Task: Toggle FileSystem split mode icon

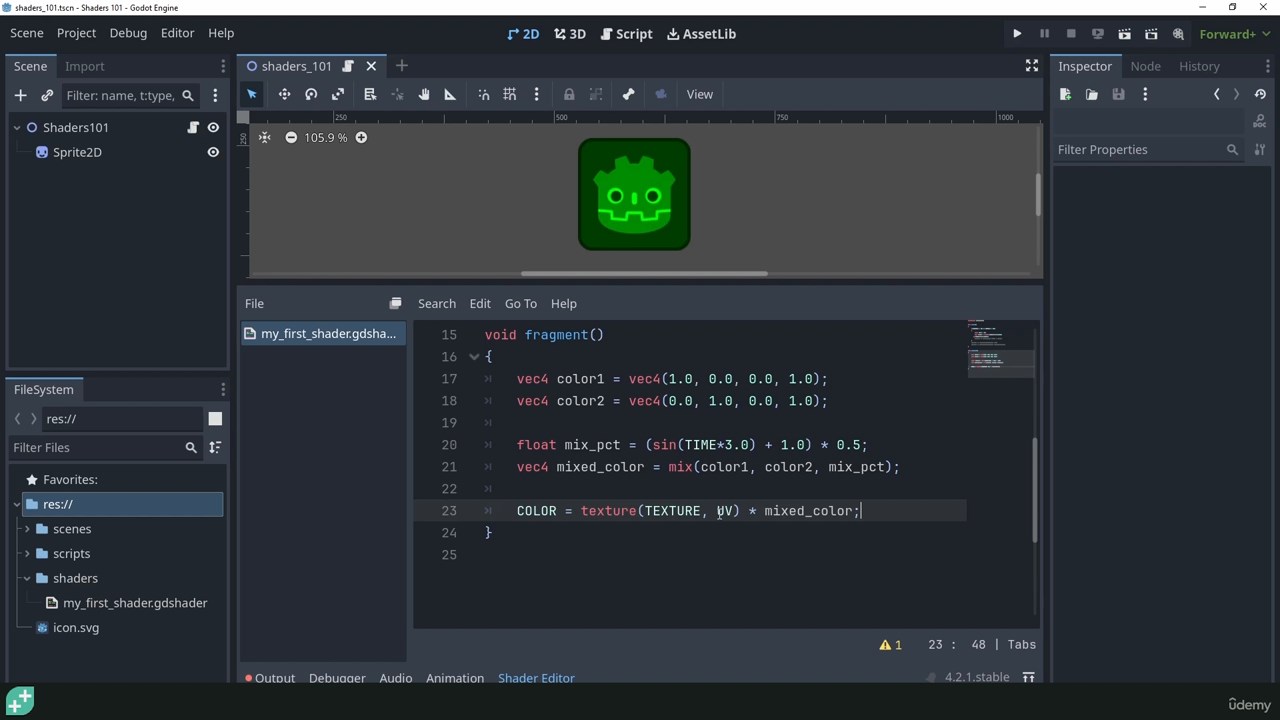Action: tap(215, 419)
